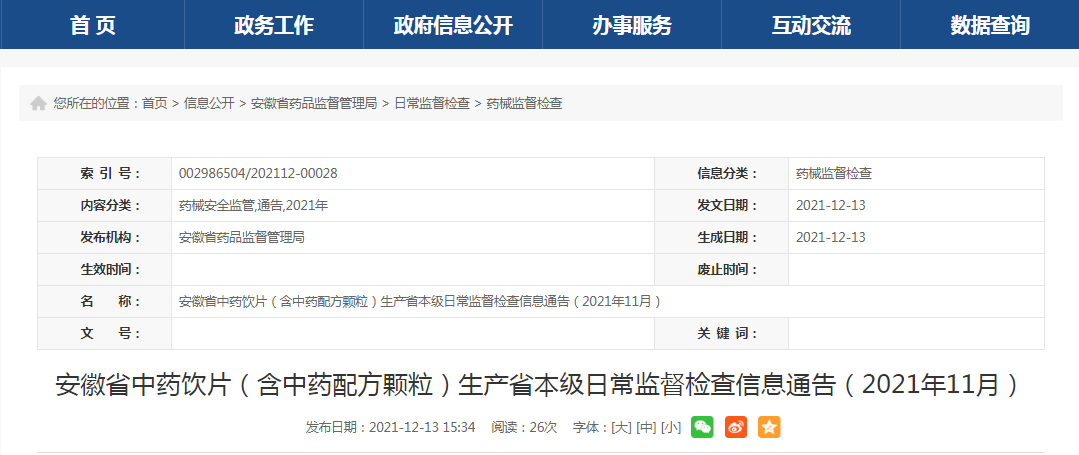This screenshot has height=455, width=1079.
Task: Set font size to medium [中]
Action: click(646, 427)
